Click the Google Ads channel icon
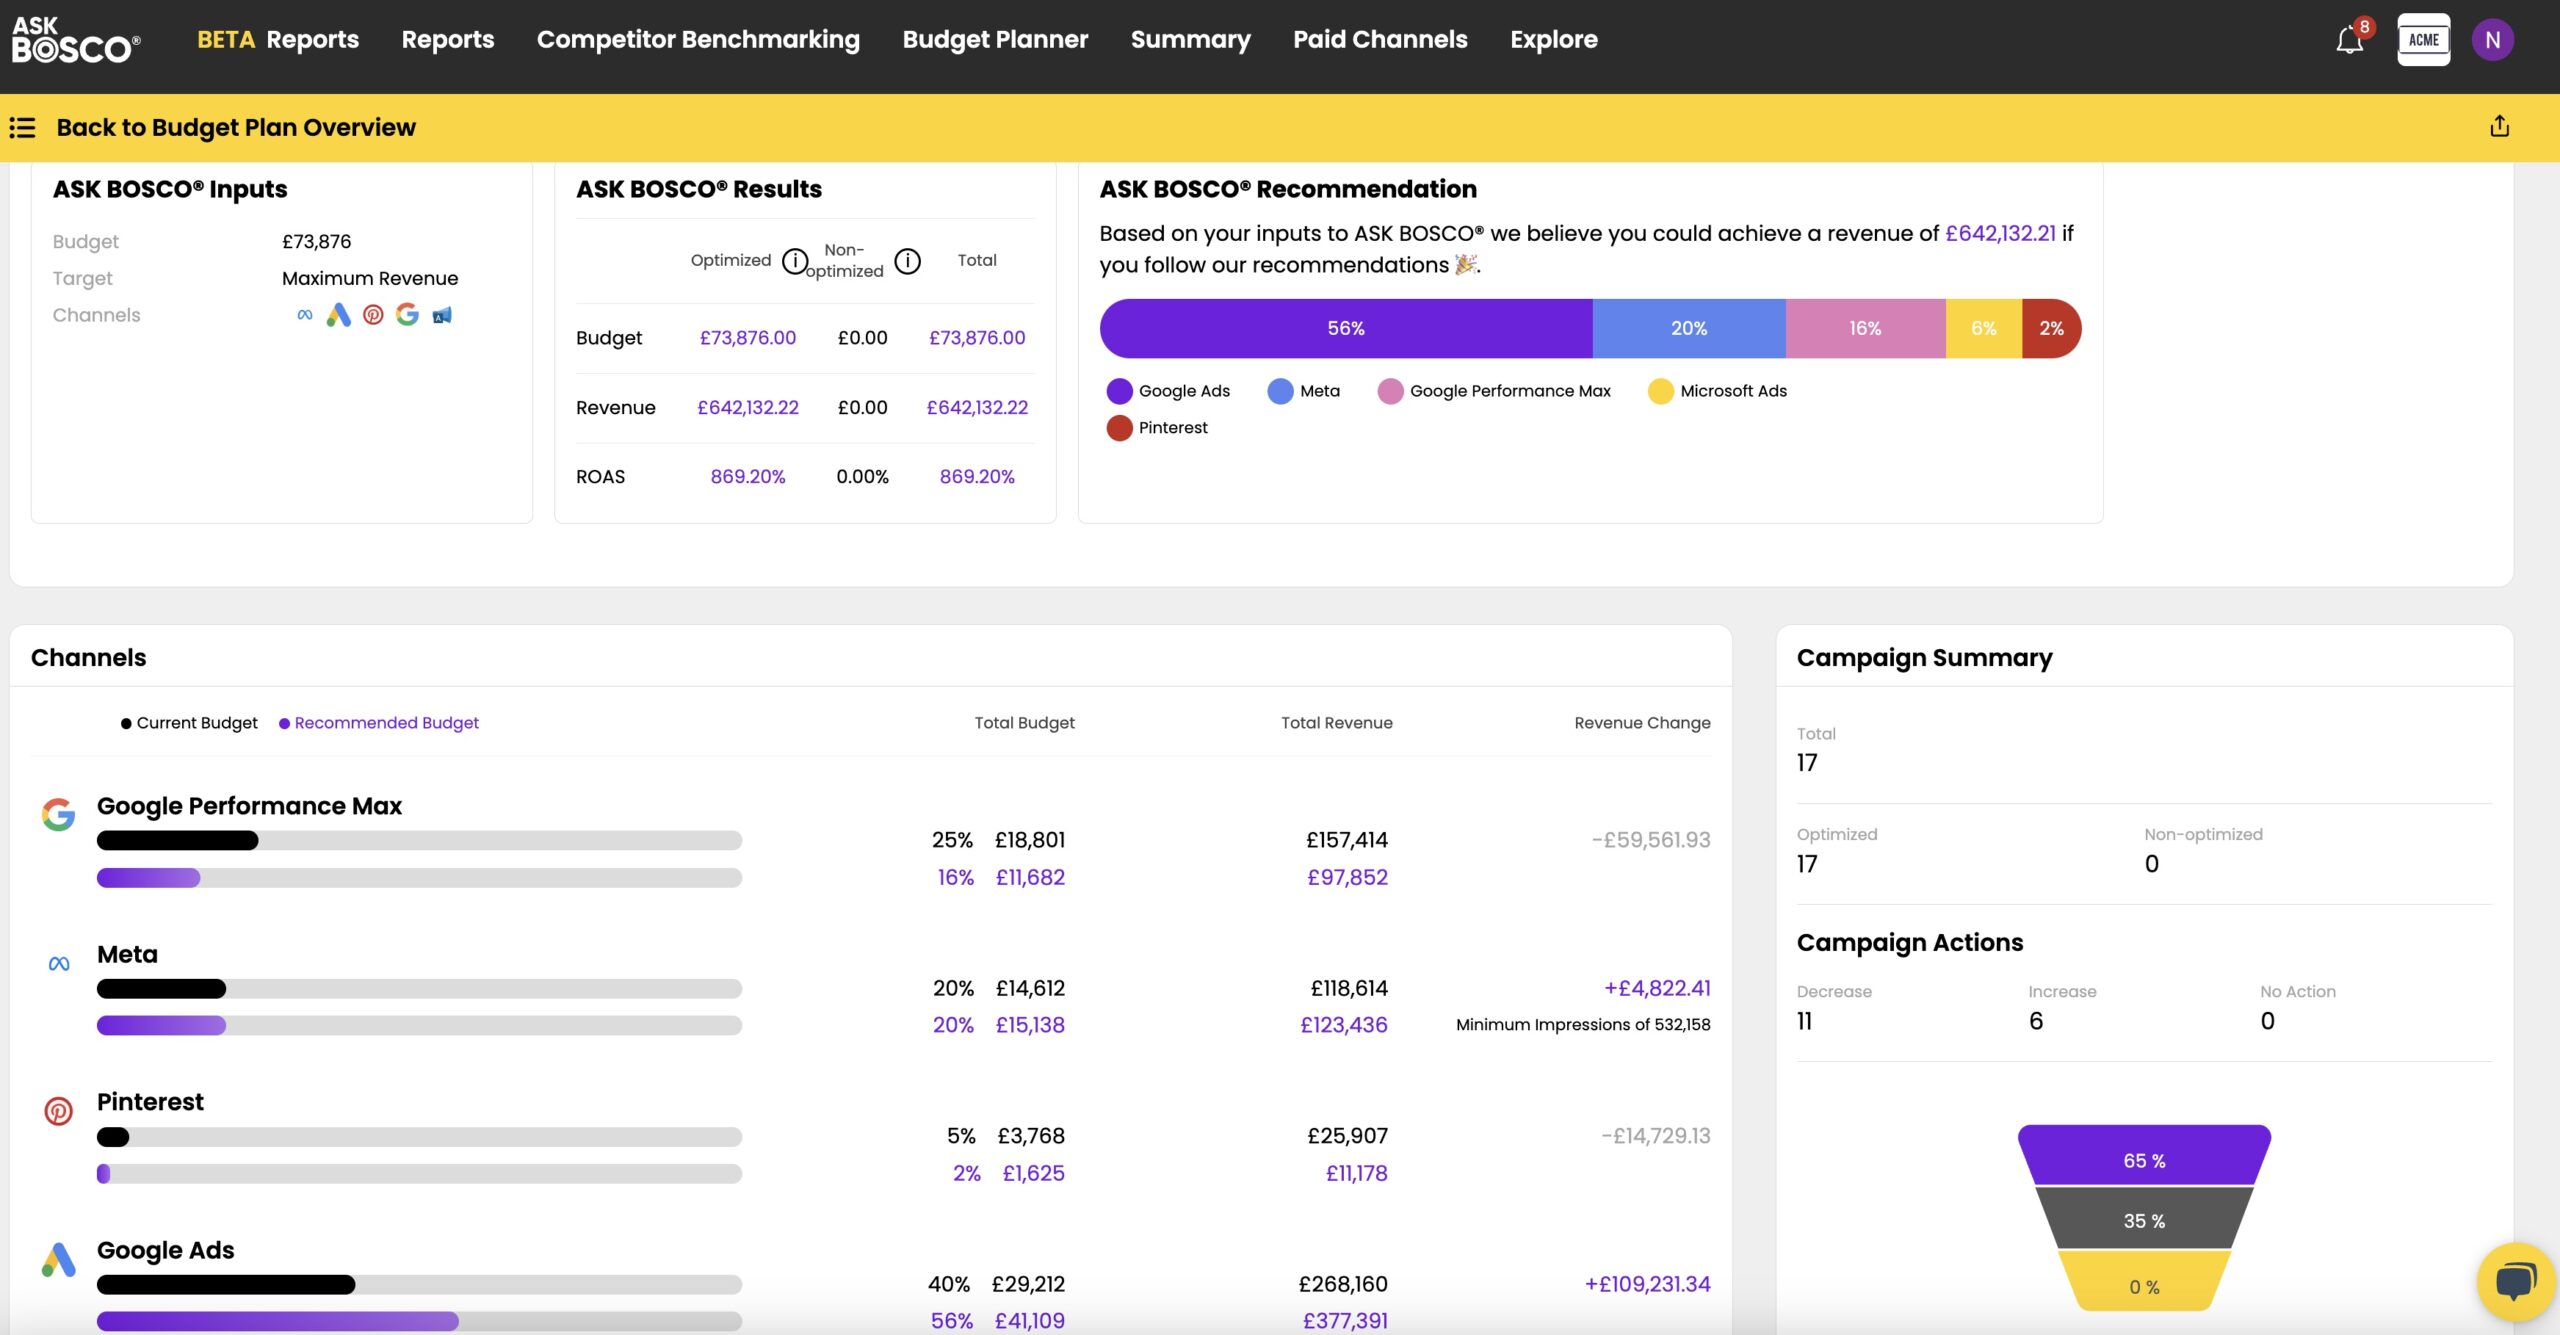 (x=59, y=1257)
